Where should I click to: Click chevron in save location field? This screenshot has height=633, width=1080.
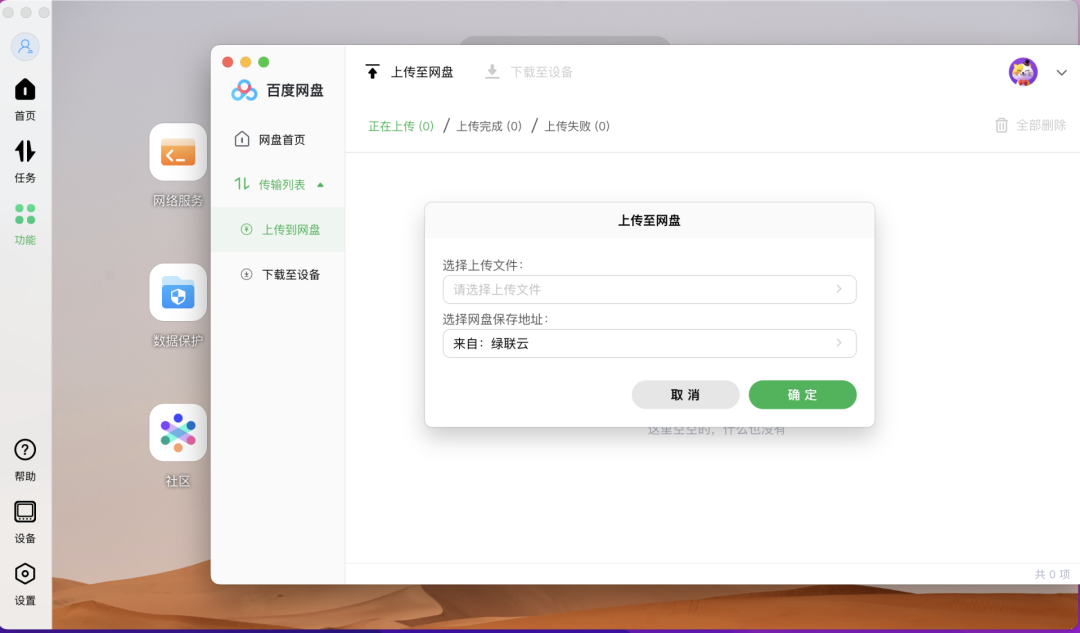pos(839,343)
